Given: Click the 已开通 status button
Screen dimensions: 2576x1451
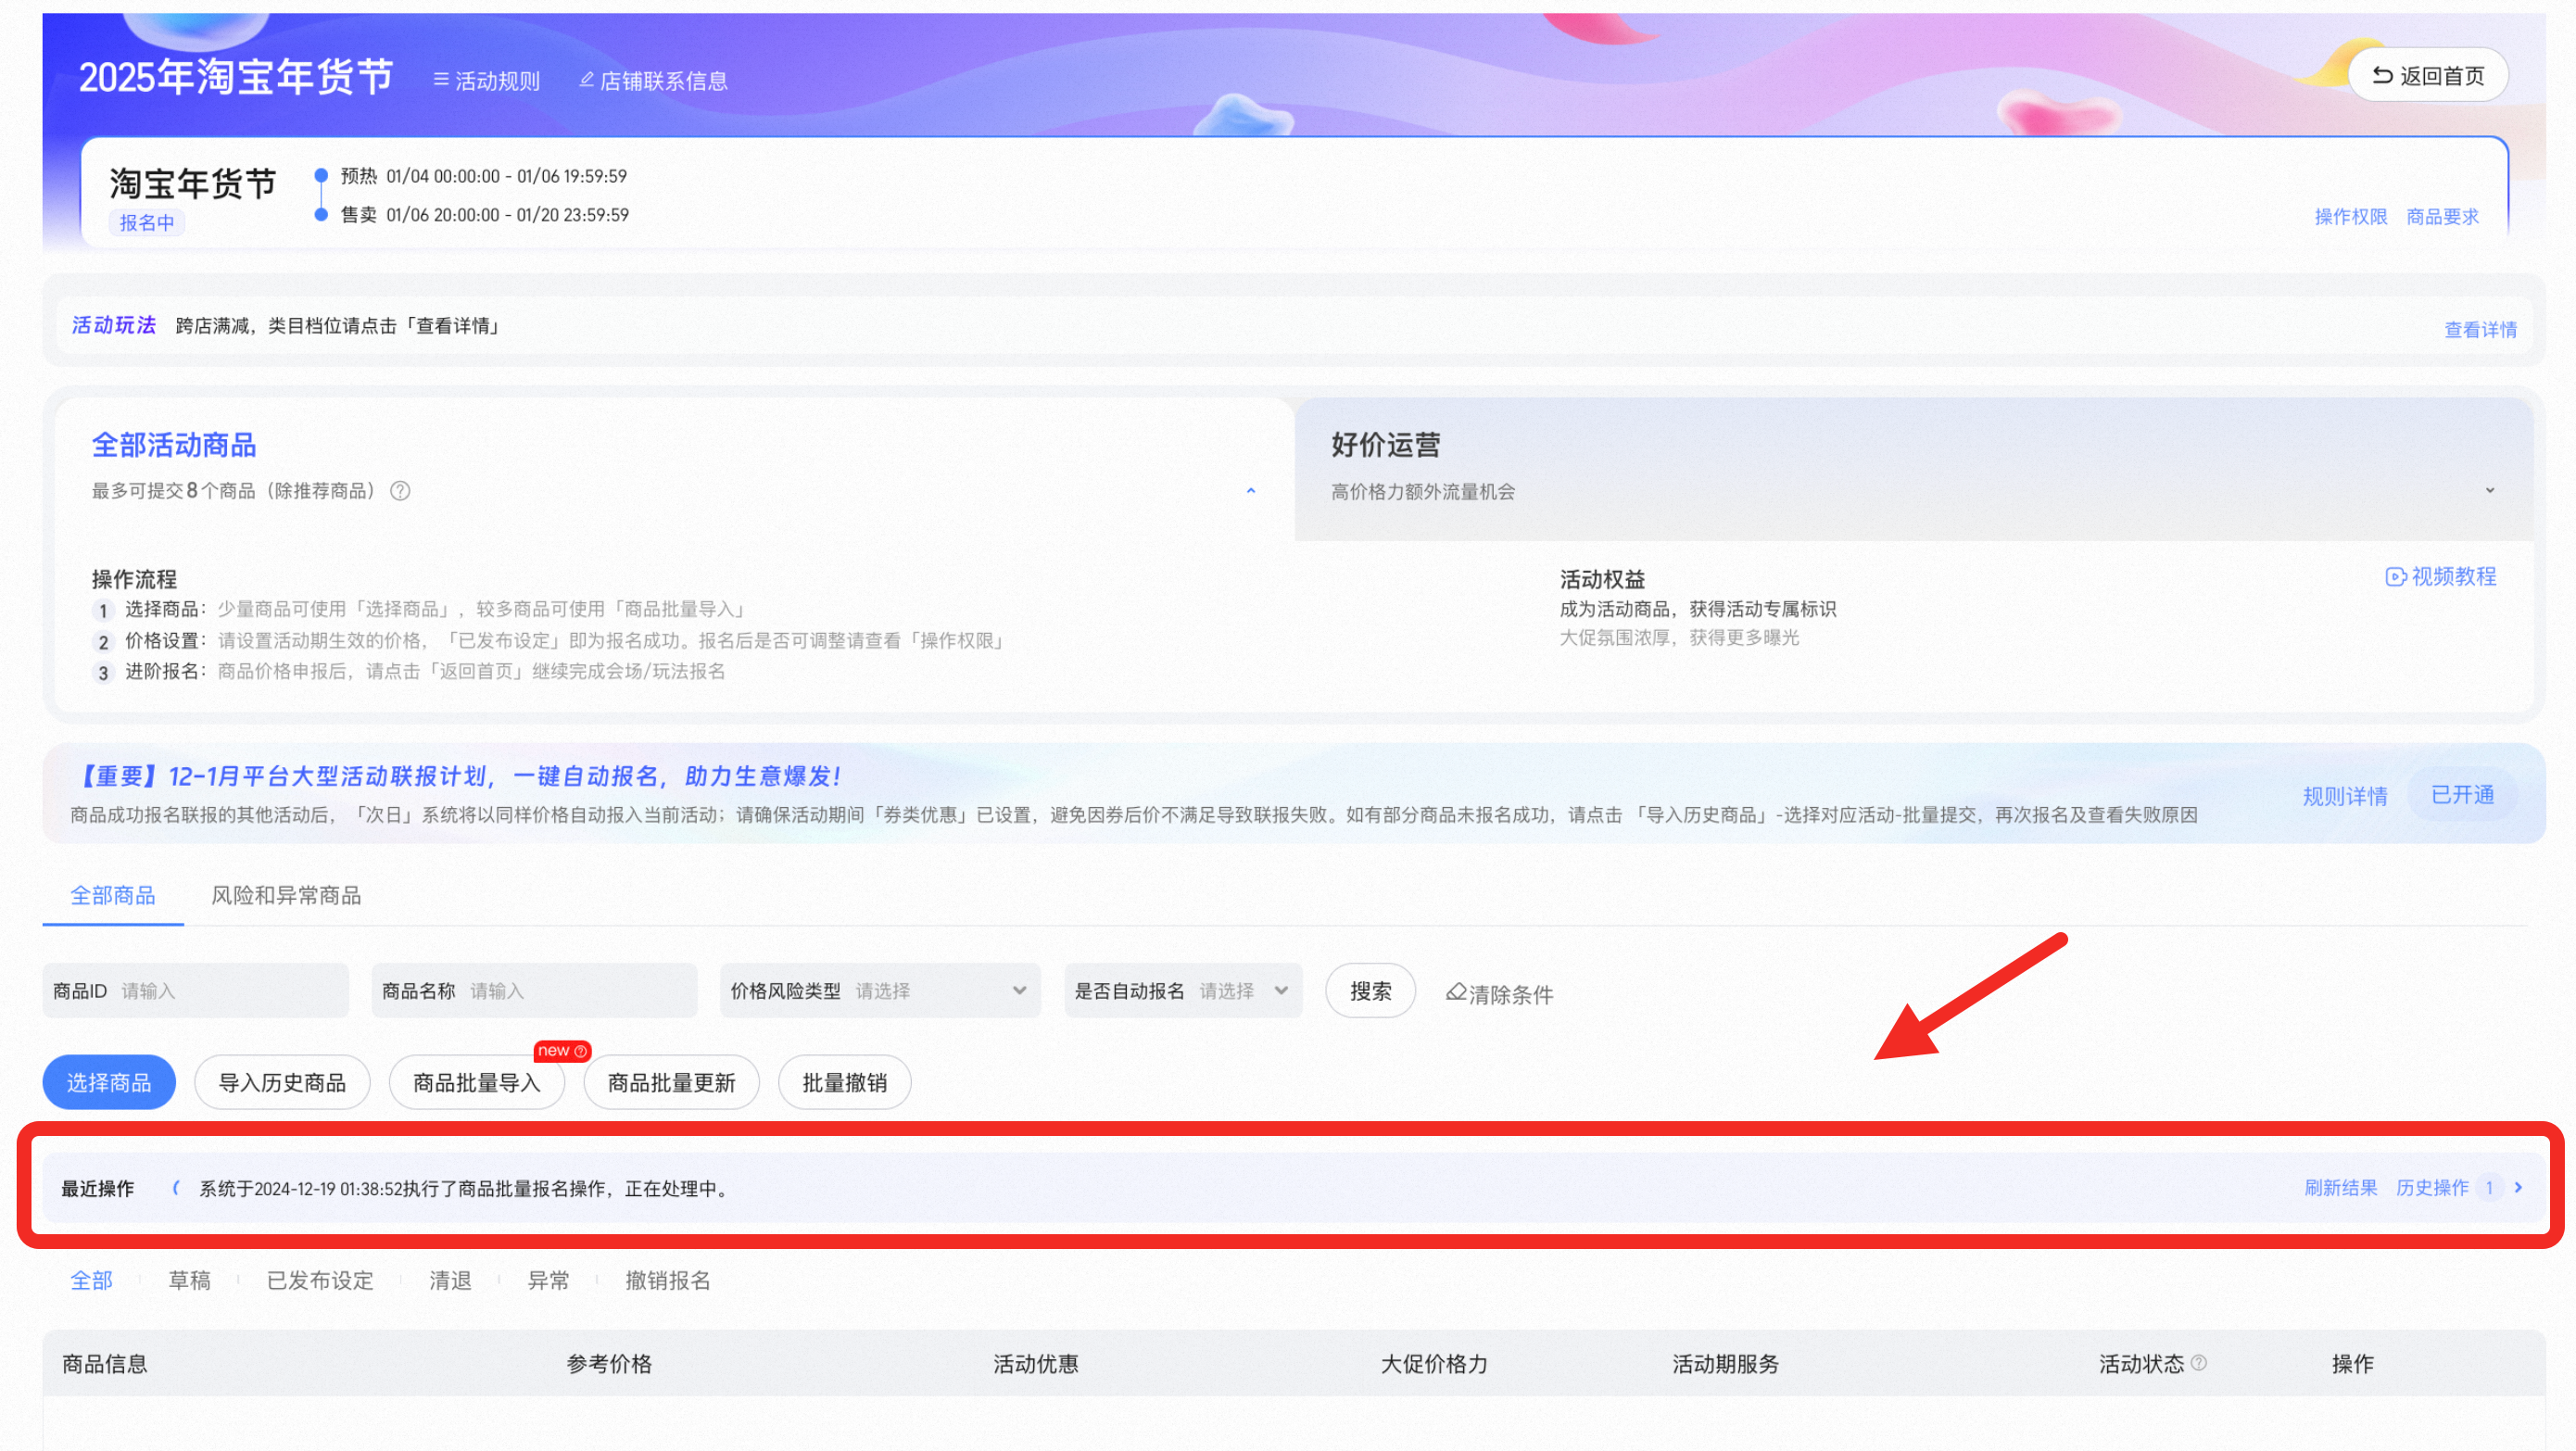Looking at the screenshot, I should pos(2462,795).
